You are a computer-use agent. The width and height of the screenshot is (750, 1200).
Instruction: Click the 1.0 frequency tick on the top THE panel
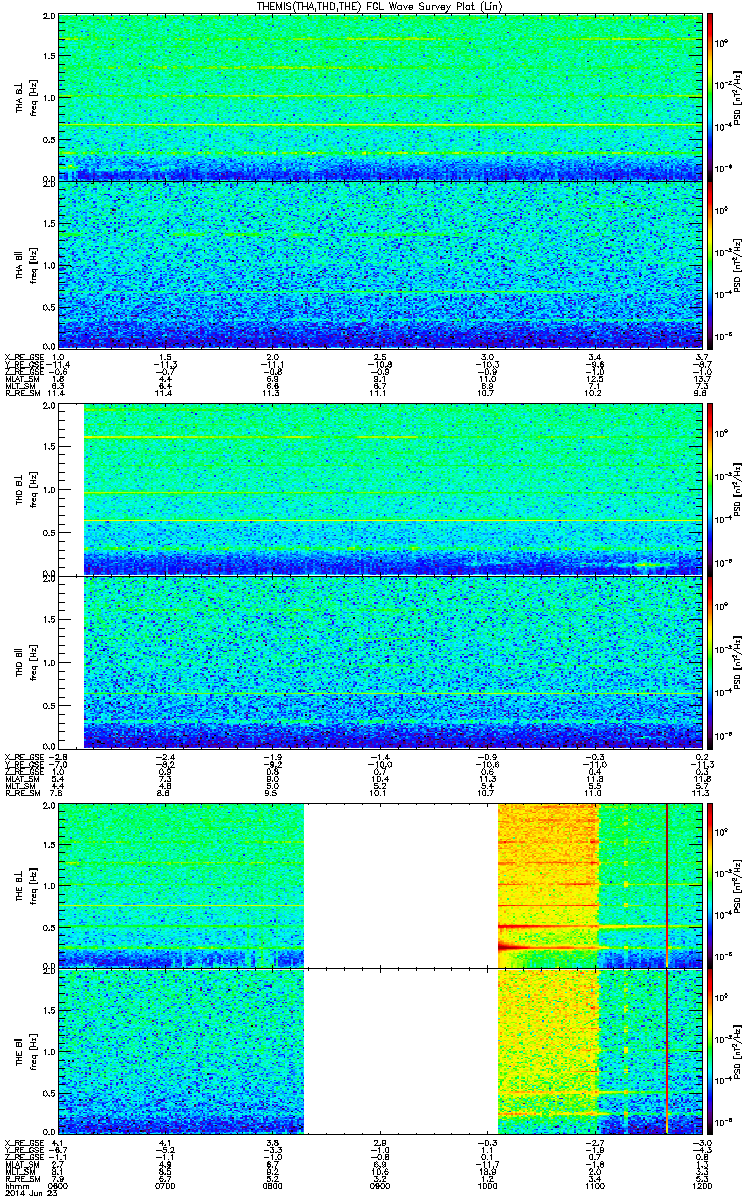coord(49,885)
